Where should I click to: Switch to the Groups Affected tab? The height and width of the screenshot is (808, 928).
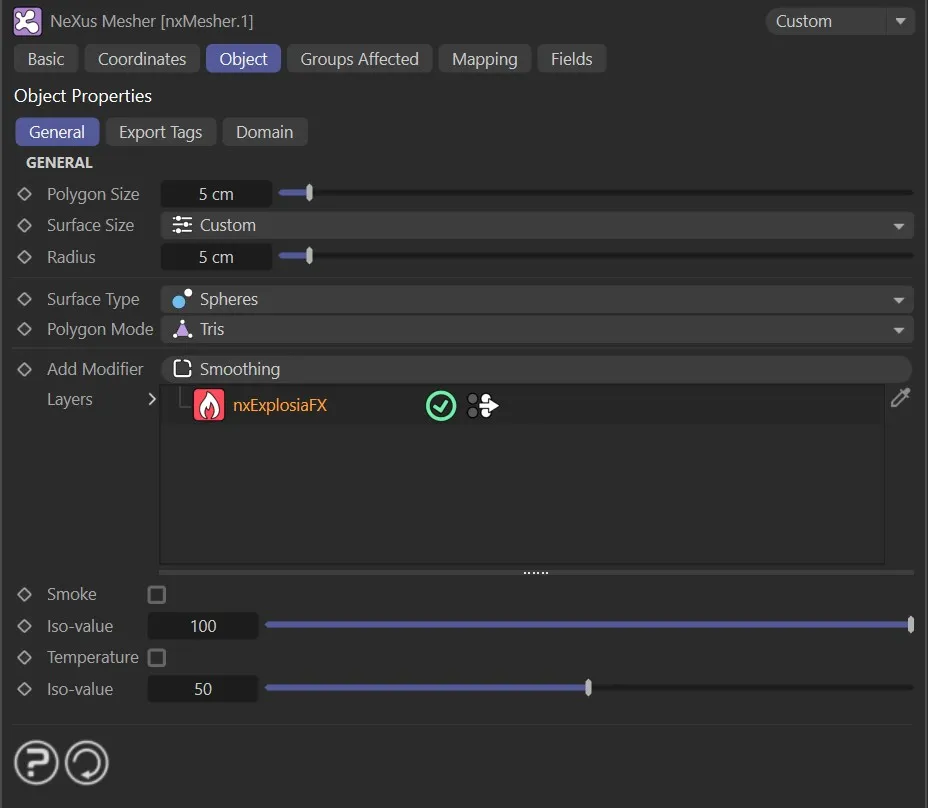coord(359,59)
